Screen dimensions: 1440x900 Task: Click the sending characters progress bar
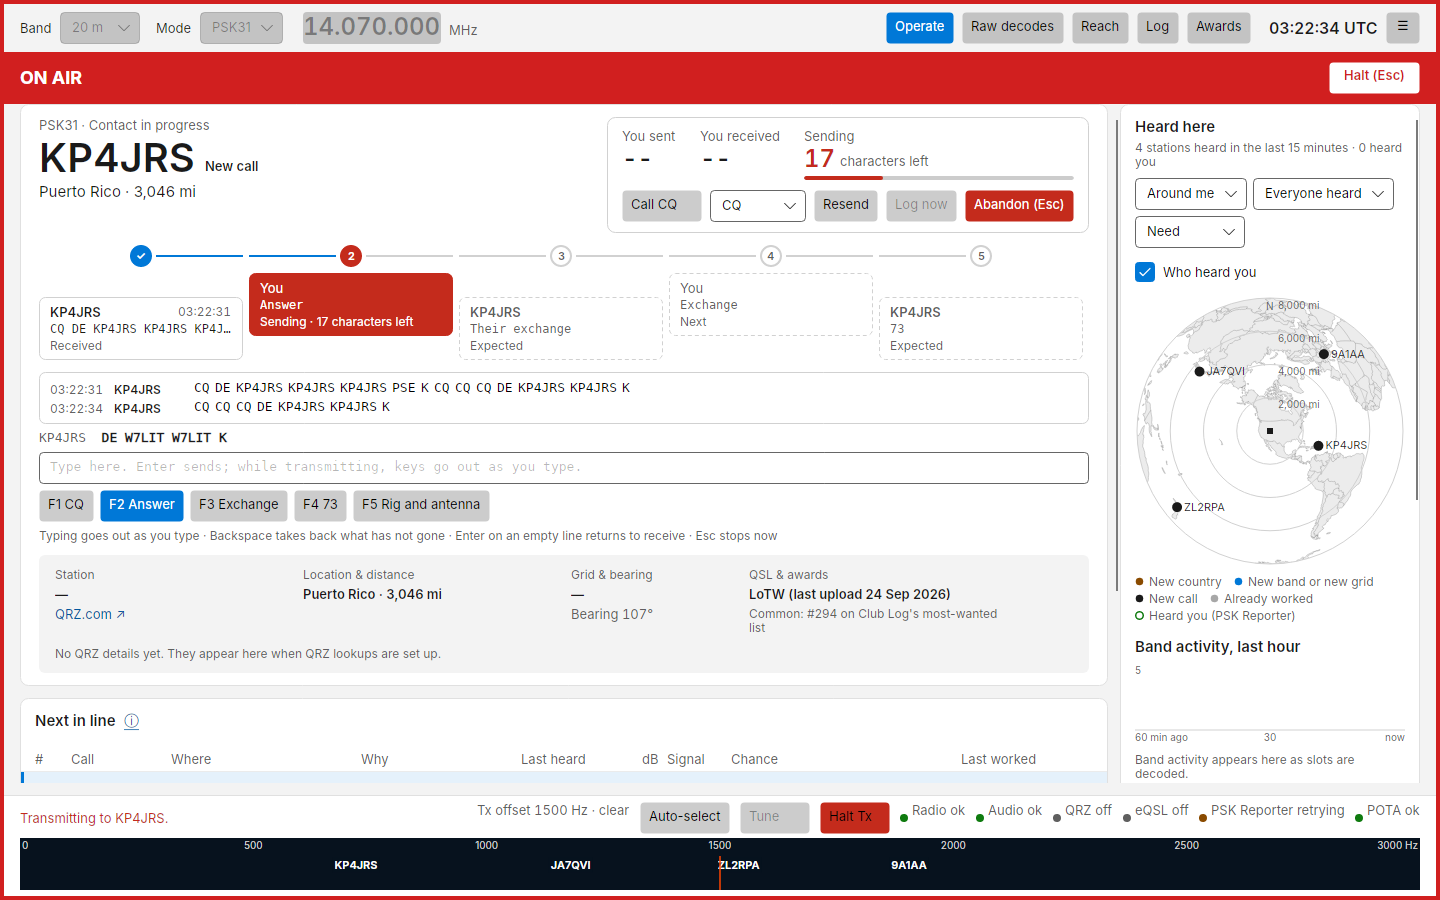pyautogui.click(x=939, y=178)
